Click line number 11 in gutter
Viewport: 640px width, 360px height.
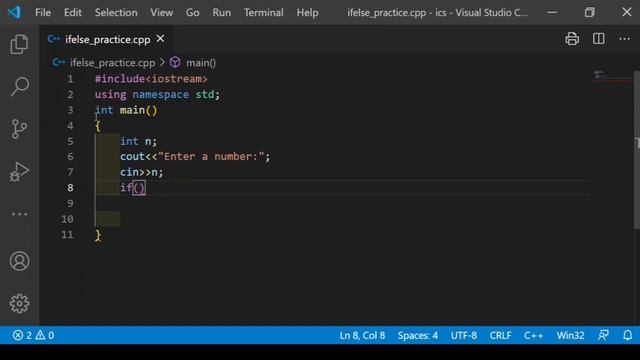[67, 235]
